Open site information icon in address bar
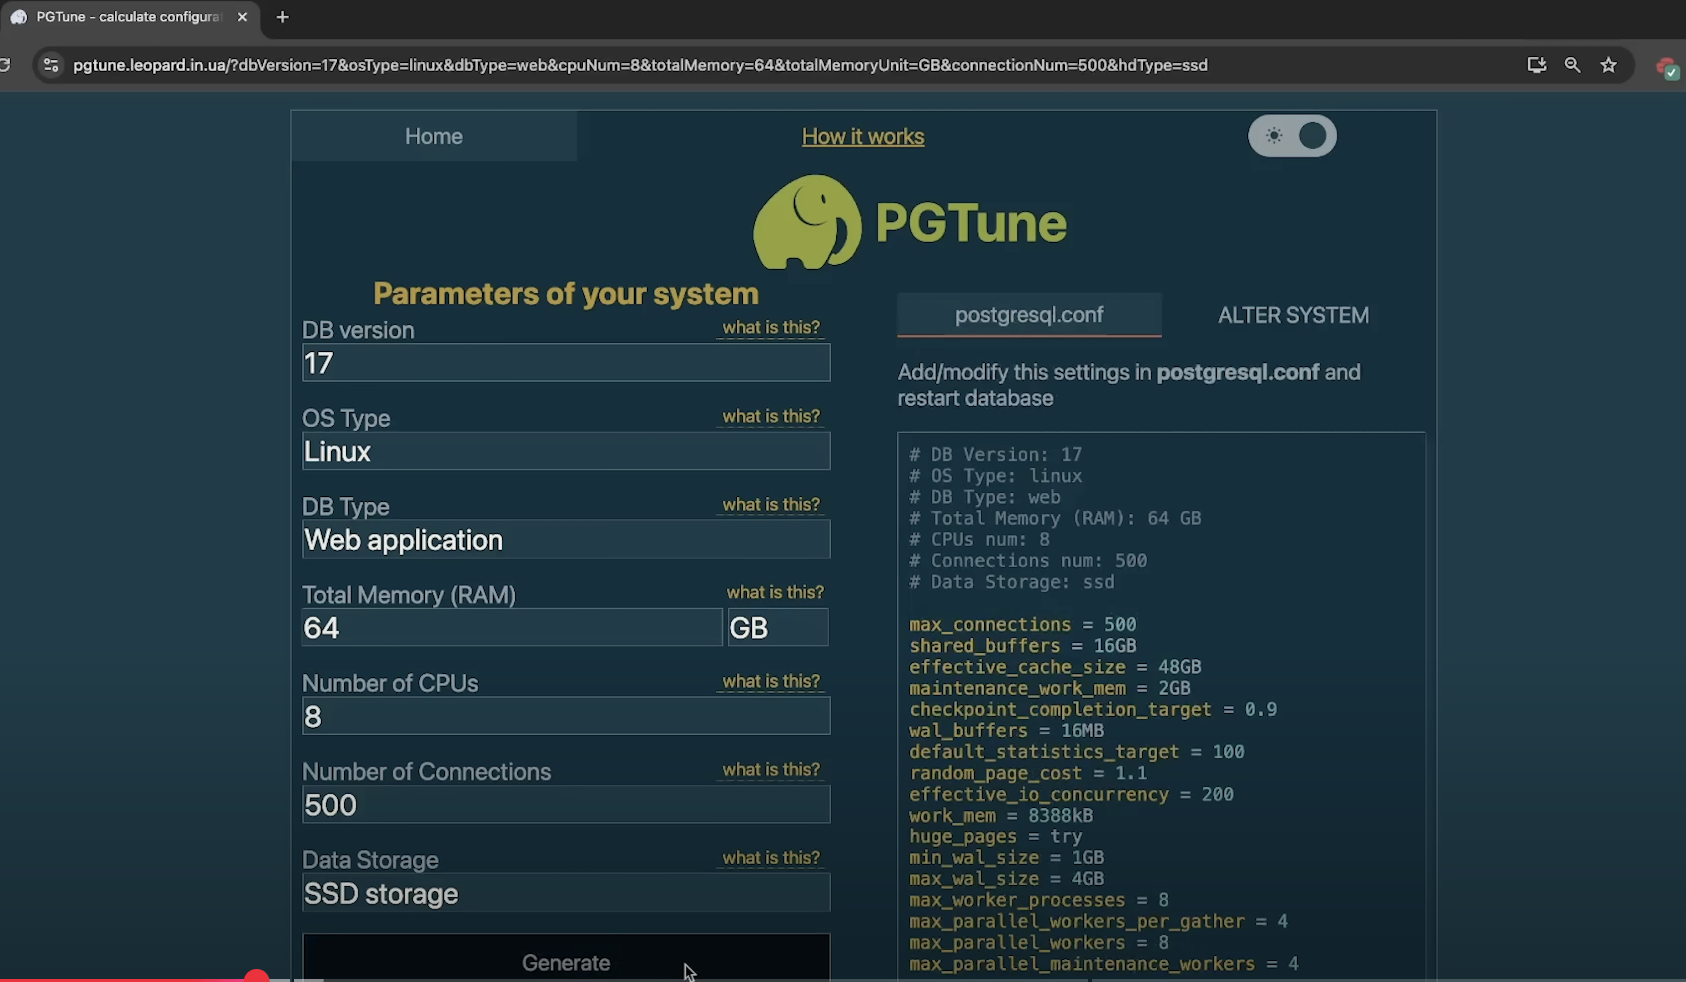The image size is (1686, 982). click(51, 65)
